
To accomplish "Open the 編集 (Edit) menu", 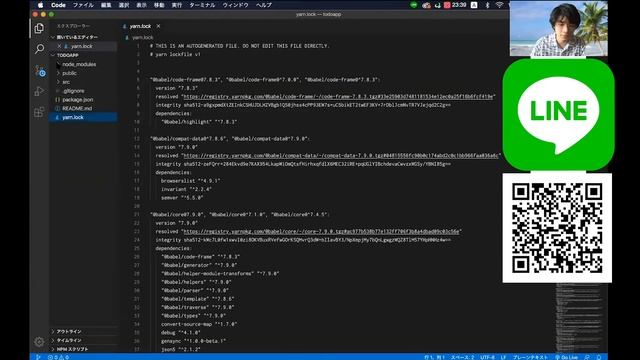I will 106,5.
